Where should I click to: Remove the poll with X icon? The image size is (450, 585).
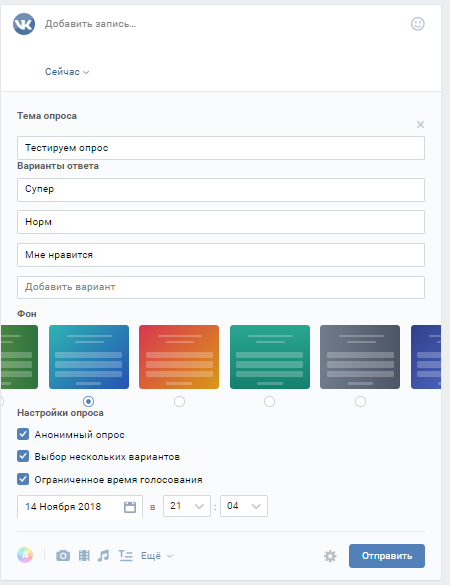420,124
